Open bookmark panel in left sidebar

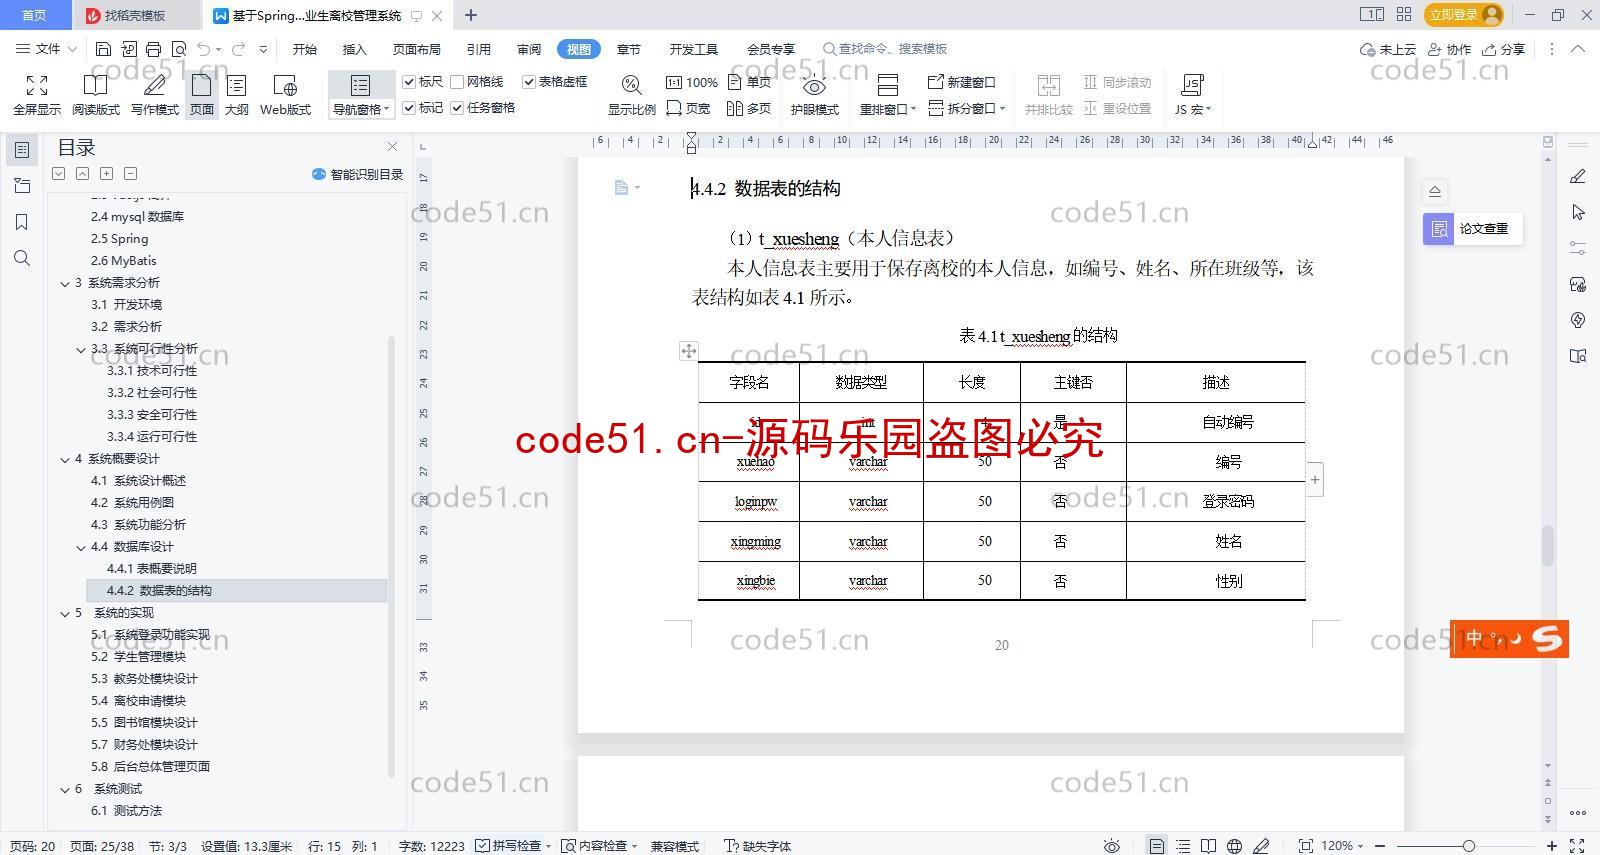point(22,222)
